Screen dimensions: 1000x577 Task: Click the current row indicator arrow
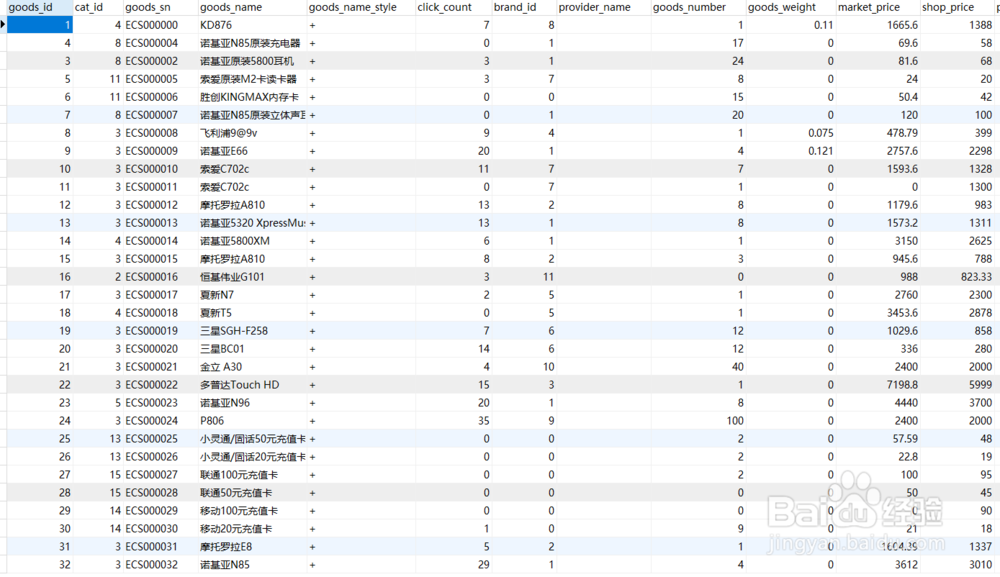(3, 25)
